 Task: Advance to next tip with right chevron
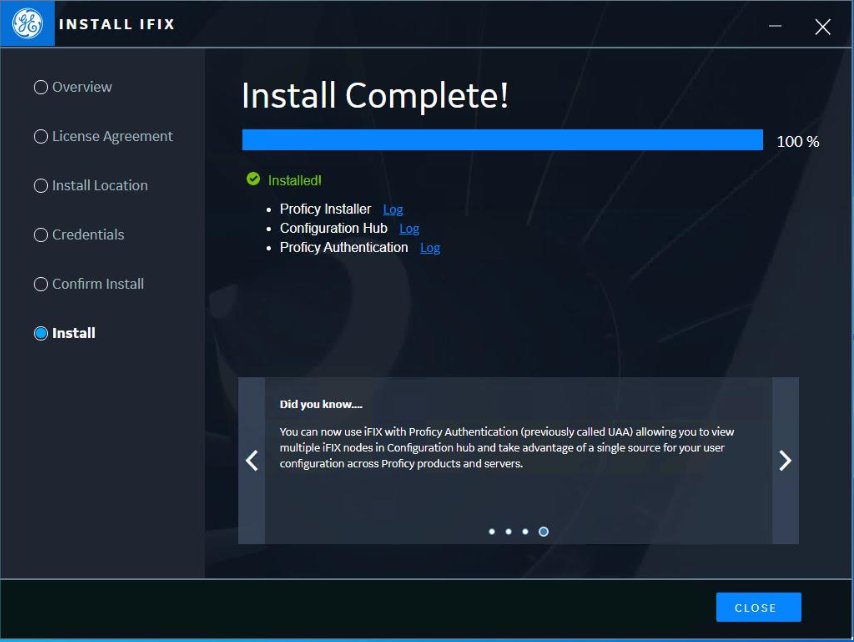785,461
